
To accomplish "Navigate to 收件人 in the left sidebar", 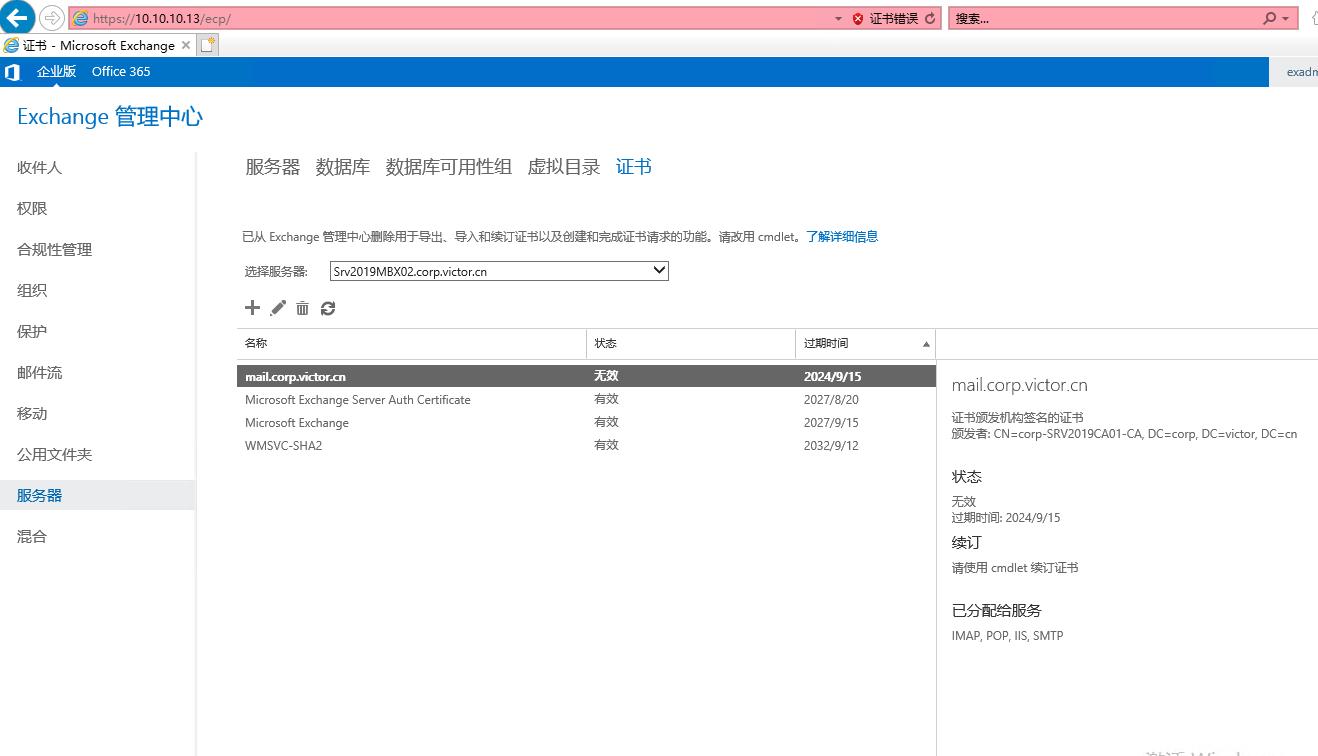I will (39, 167).
